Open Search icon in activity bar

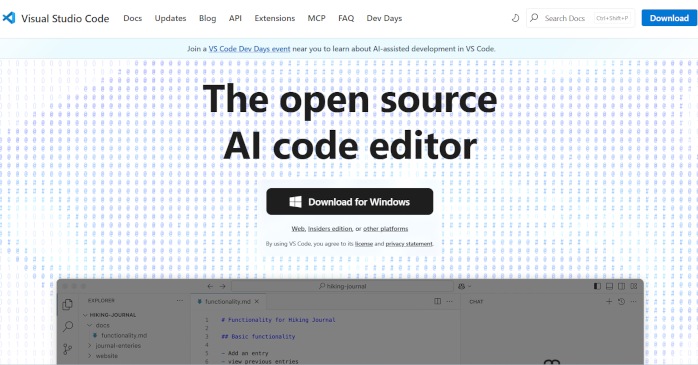click(x=68, y=326)
